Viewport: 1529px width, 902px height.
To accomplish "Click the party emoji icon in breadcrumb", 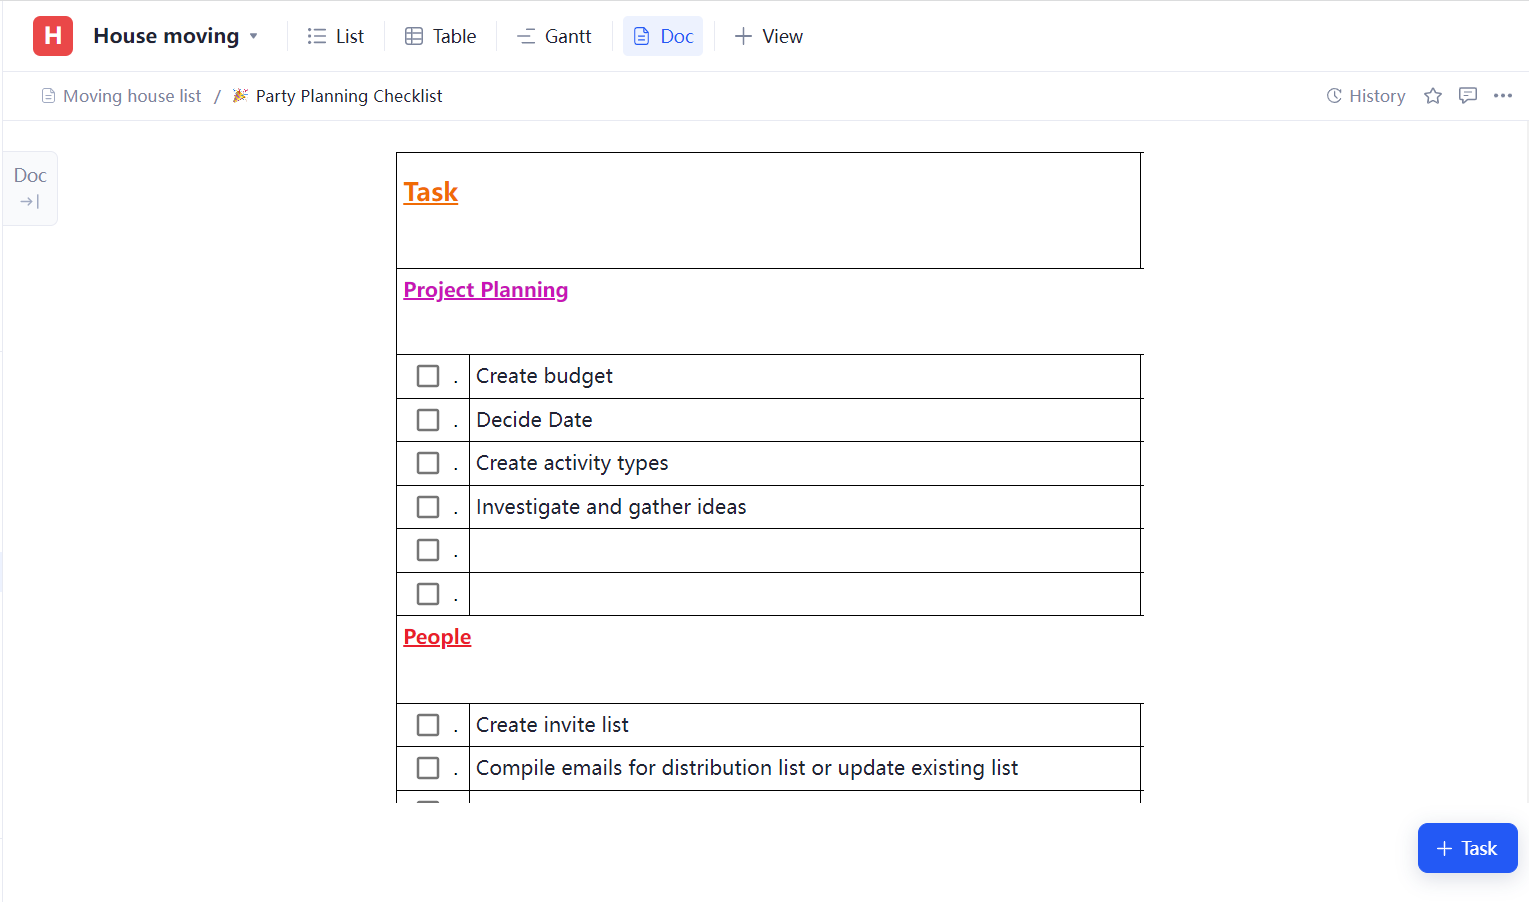I will click(x=240, y=96).
